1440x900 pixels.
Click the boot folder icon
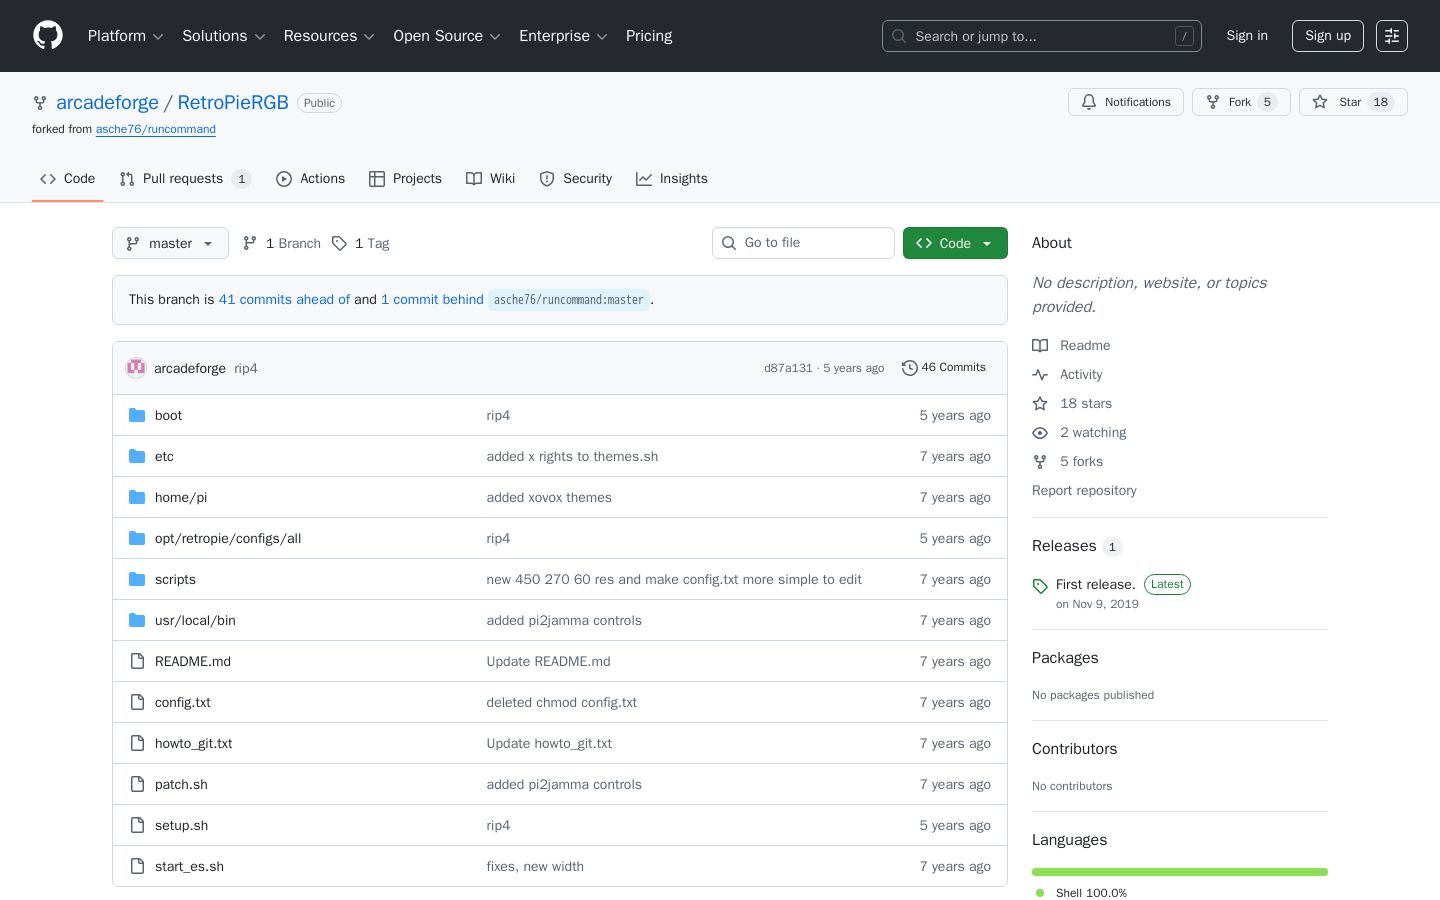tap(137, 415)
